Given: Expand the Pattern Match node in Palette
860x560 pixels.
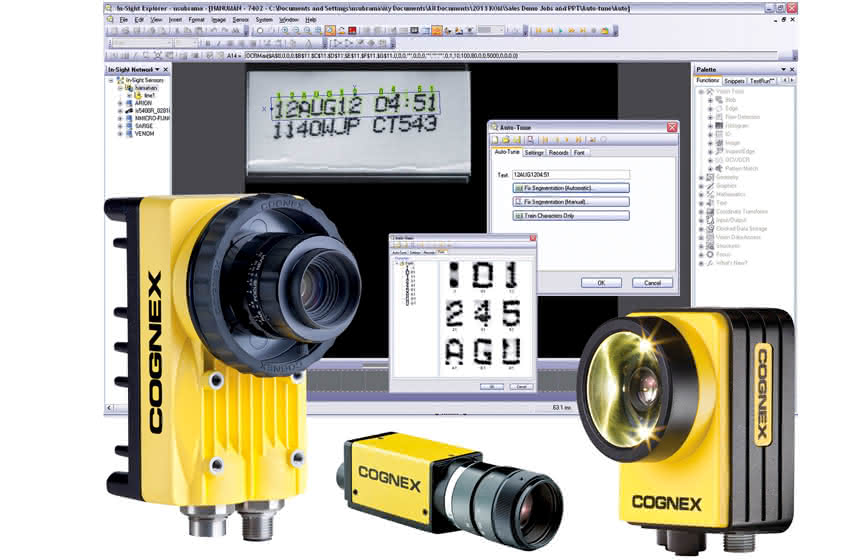Looking at the screenshot, I should 710,168.
